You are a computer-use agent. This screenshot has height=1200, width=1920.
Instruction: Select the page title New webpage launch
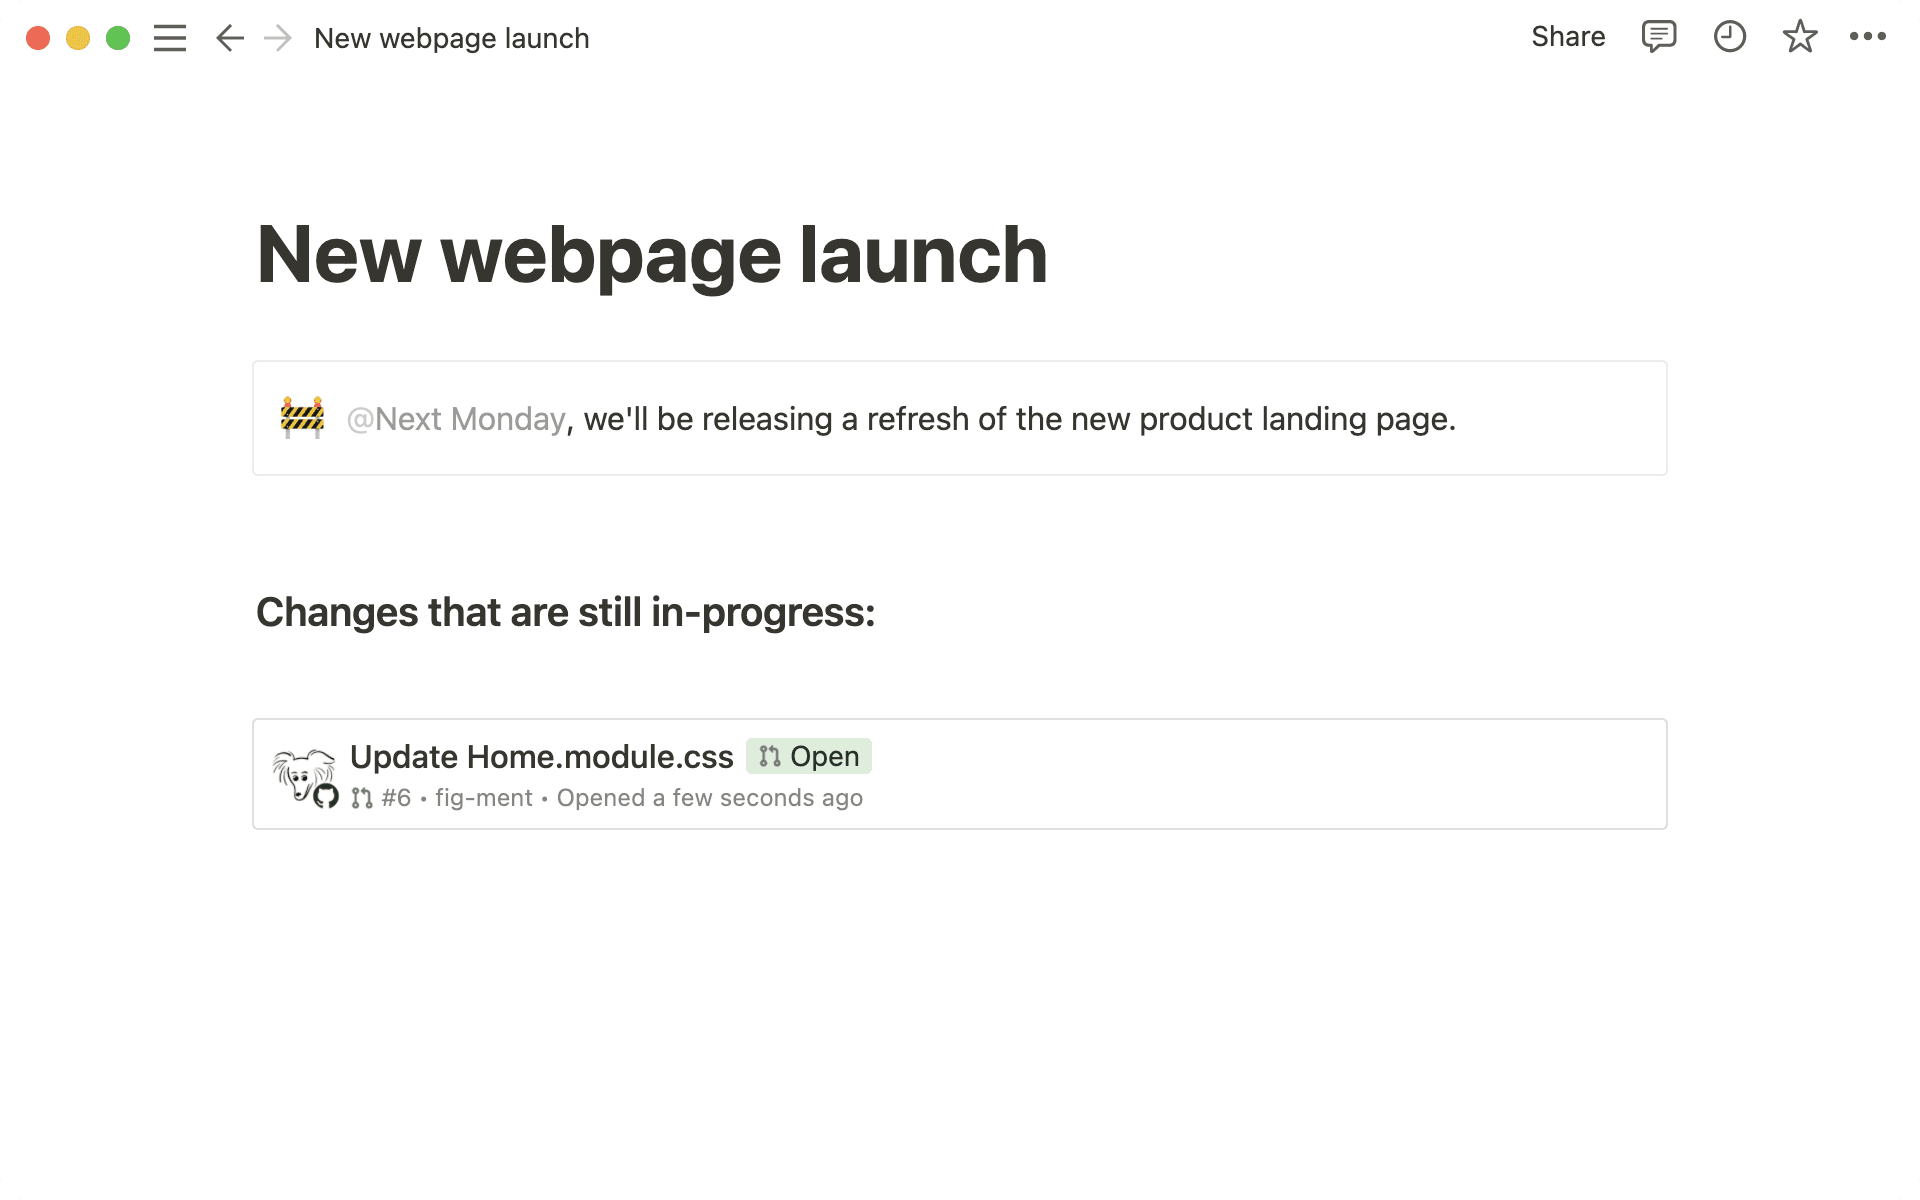pos(651,255)
